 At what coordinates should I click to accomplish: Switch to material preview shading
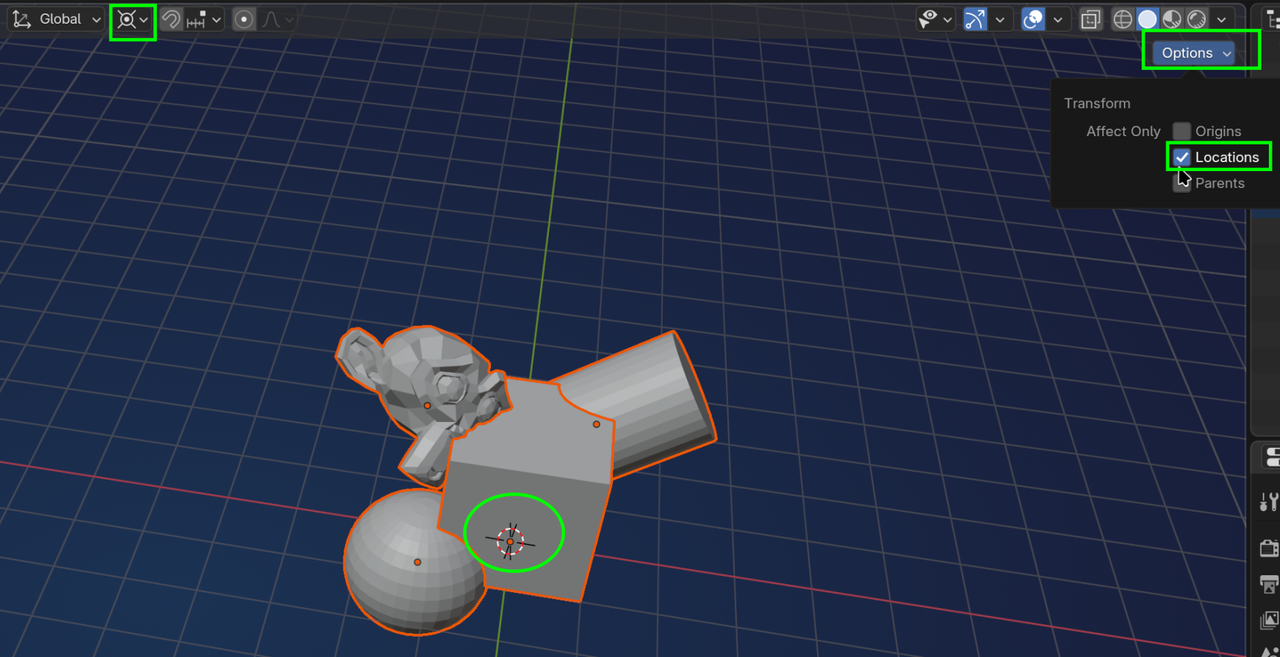click(x=1172, y=19)
